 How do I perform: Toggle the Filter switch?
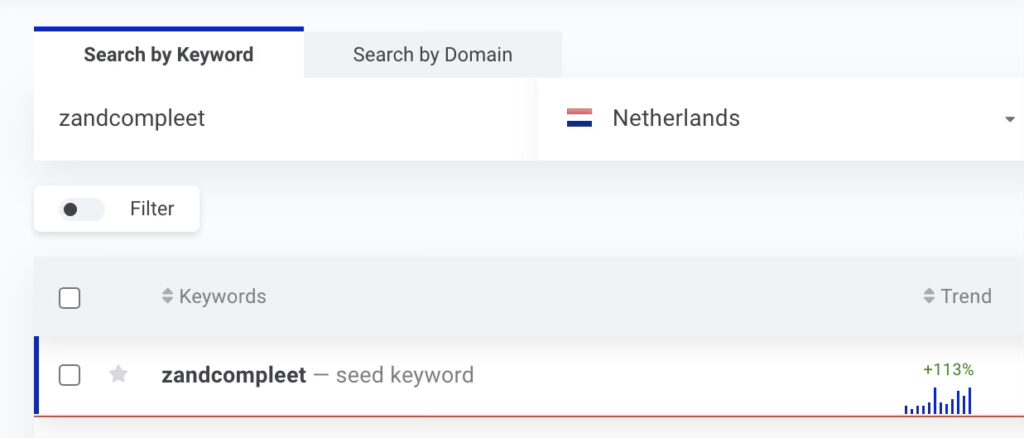[82, 210]
